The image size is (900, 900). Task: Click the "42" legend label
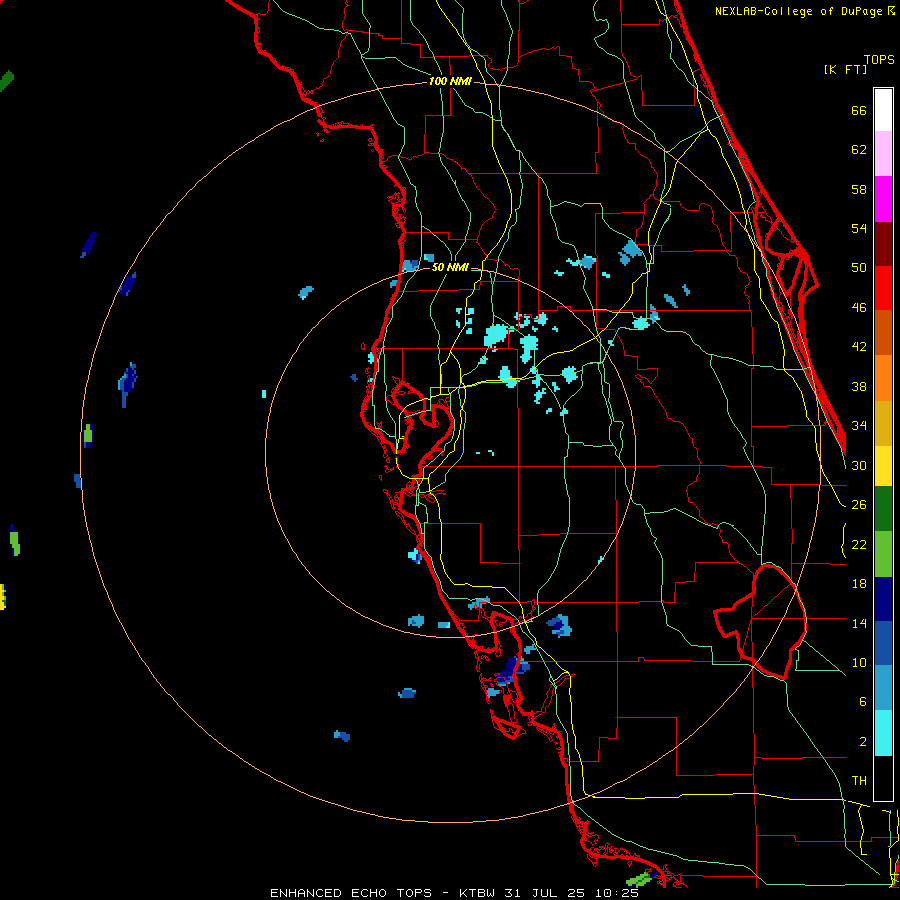click(x=859, y=347)
